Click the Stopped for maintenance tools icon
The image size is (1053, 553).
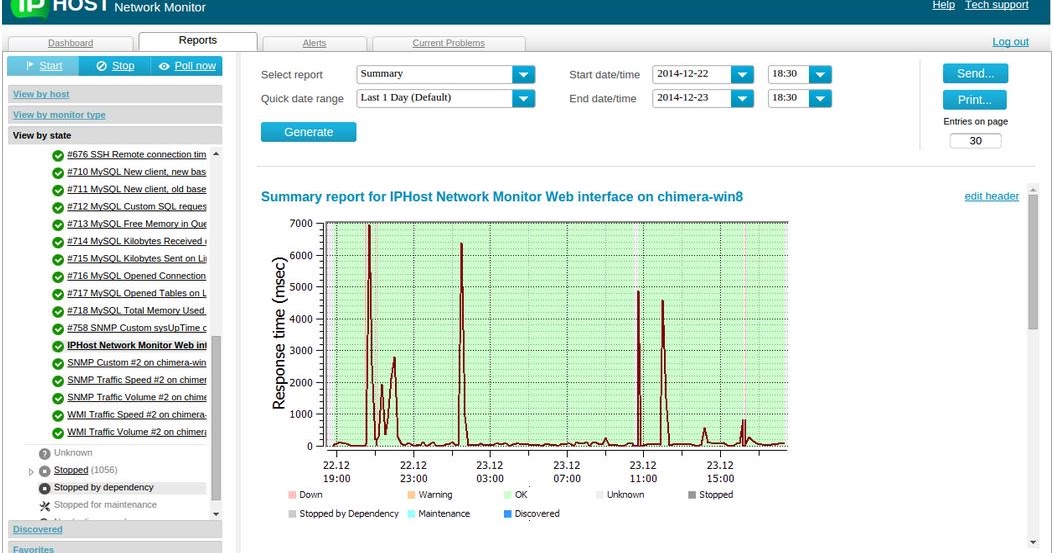[x=44, y=506]
